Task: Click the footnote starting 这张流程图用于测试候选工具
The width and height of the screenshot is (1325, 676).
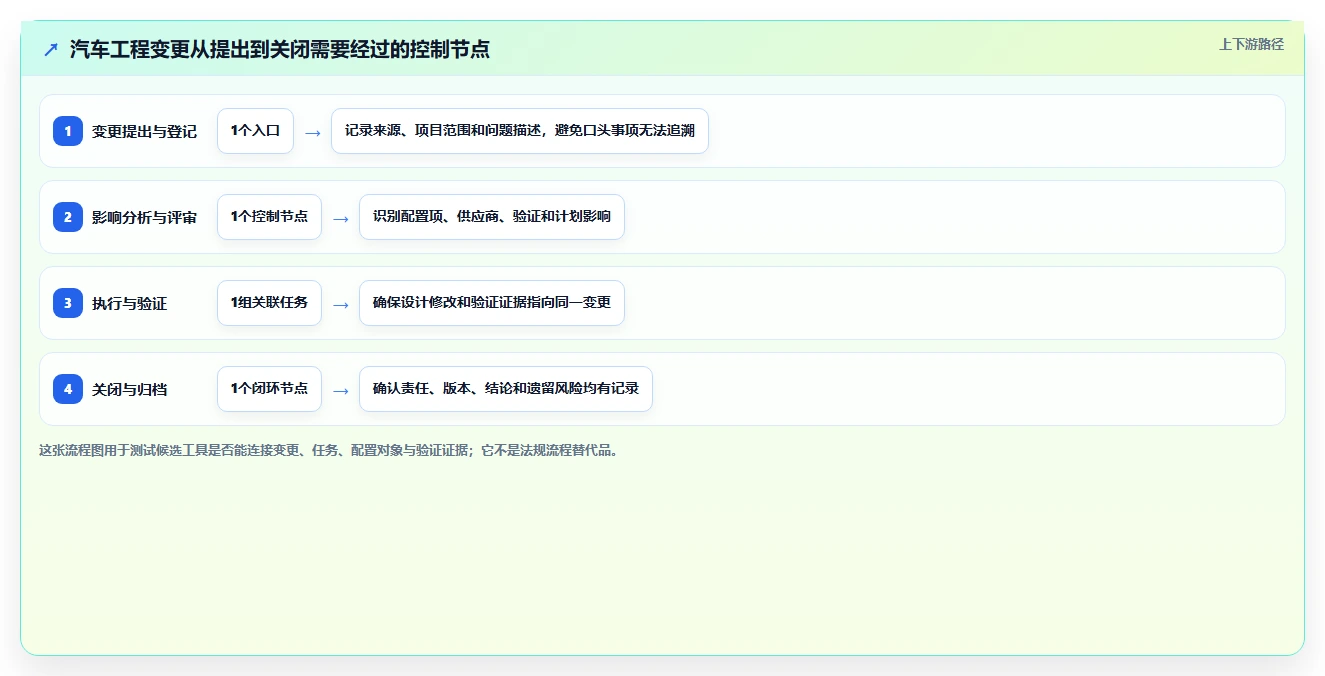Action: [x=329, y=450]
